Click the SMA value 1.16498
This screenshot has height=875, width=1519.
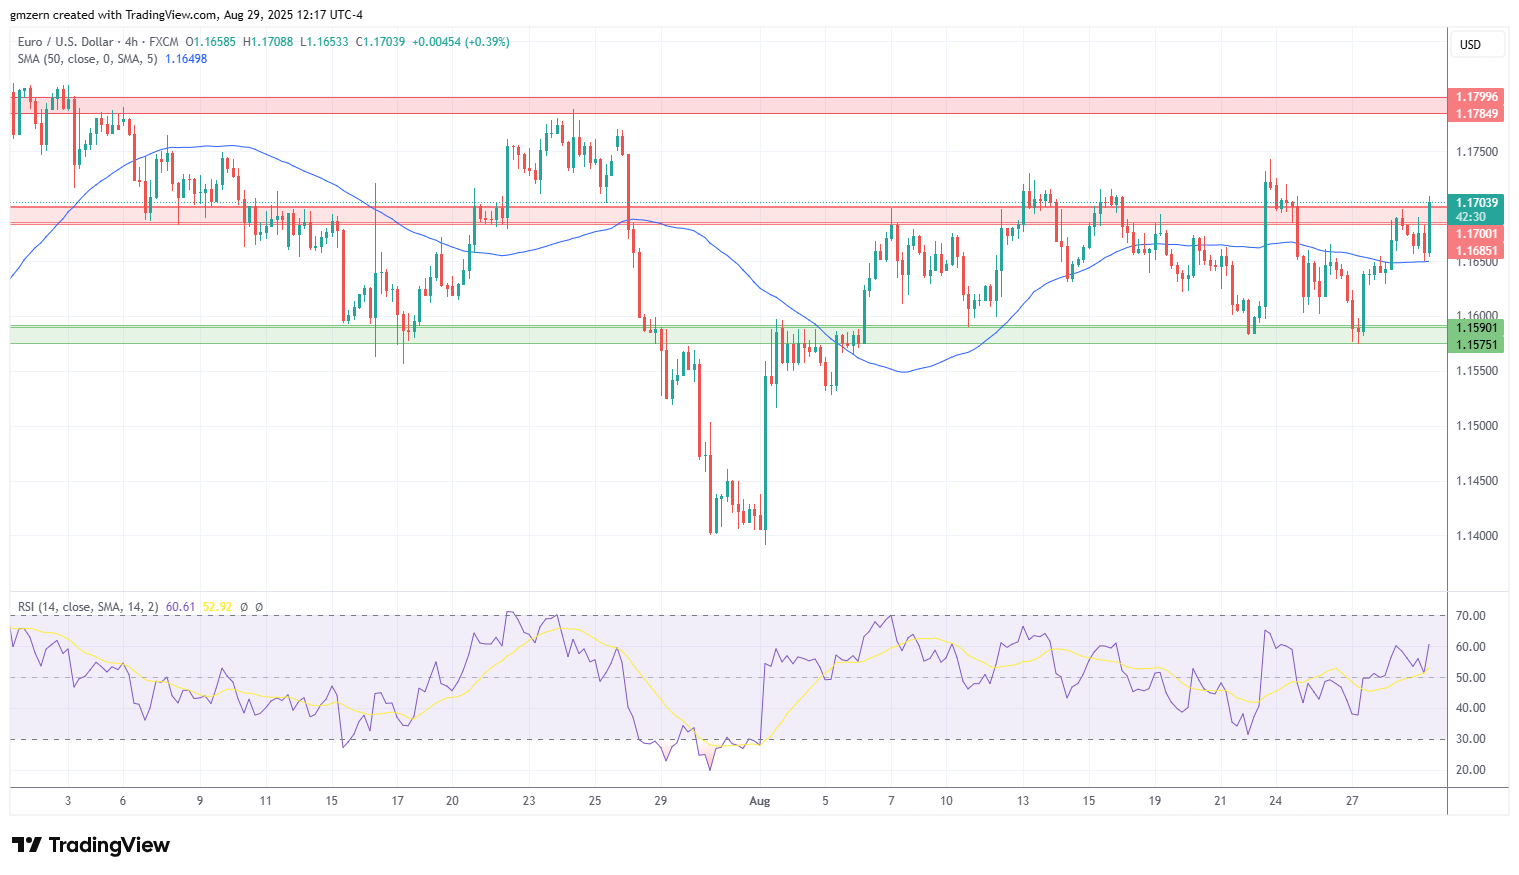186,59
